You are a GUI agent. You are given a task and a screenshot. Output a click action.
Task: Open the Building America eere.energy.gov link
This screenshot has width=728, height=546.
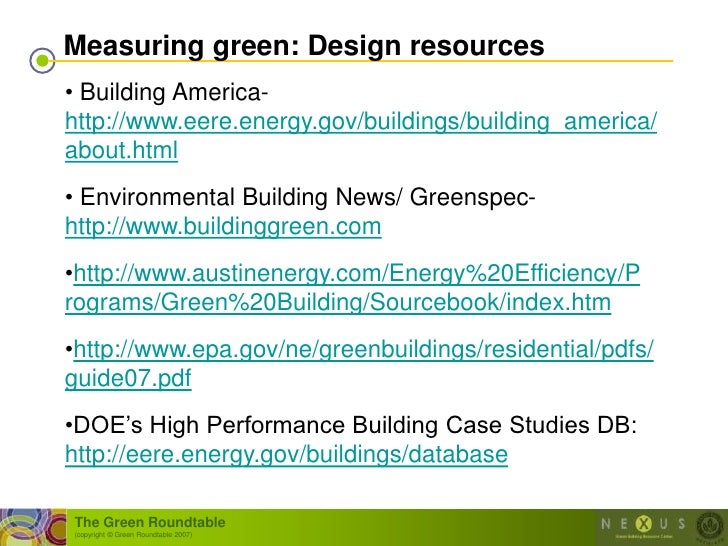pyautogui.click(x=361, y=136)
